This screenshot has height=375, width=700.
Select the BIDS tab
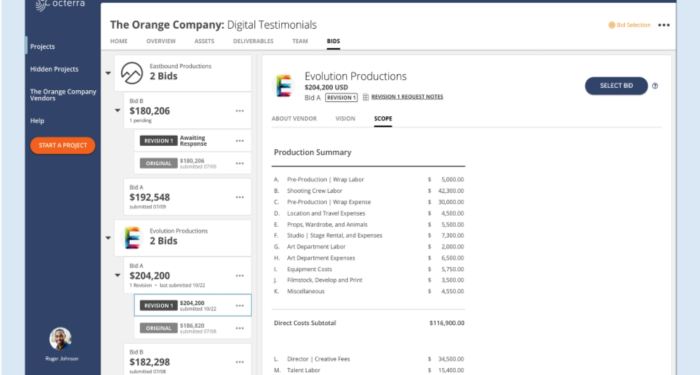click(x=333, y=41)
